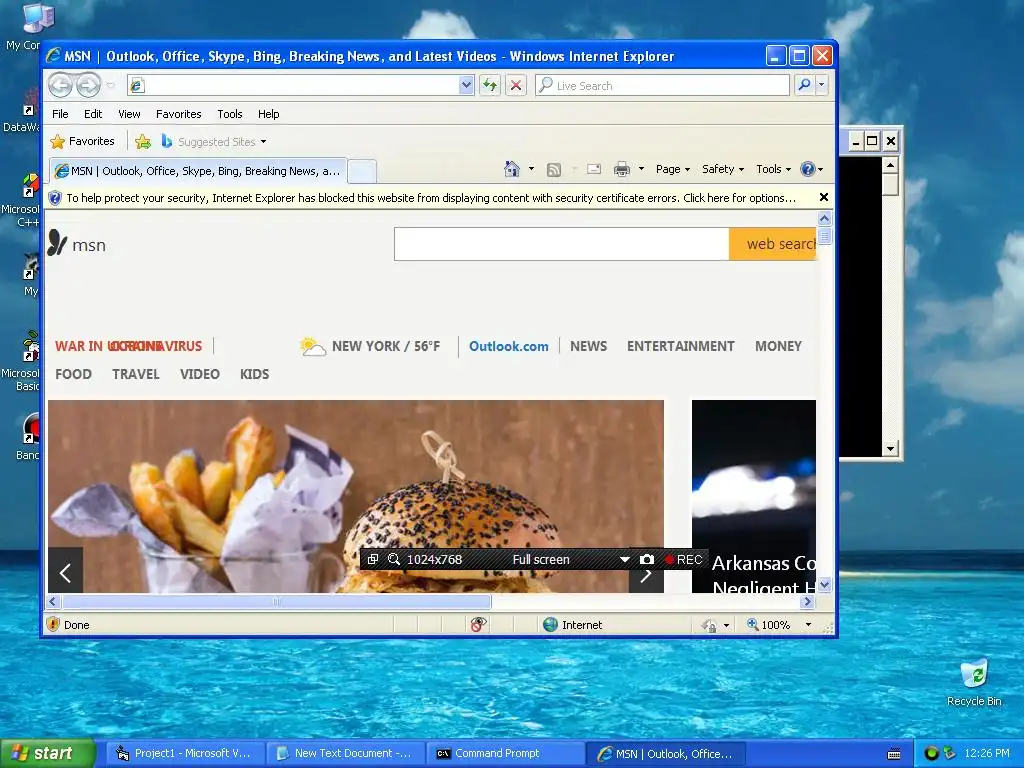Open the Safety dropdown menu
The width and height of the screenshot is (1024, 768).
point(722,169)
